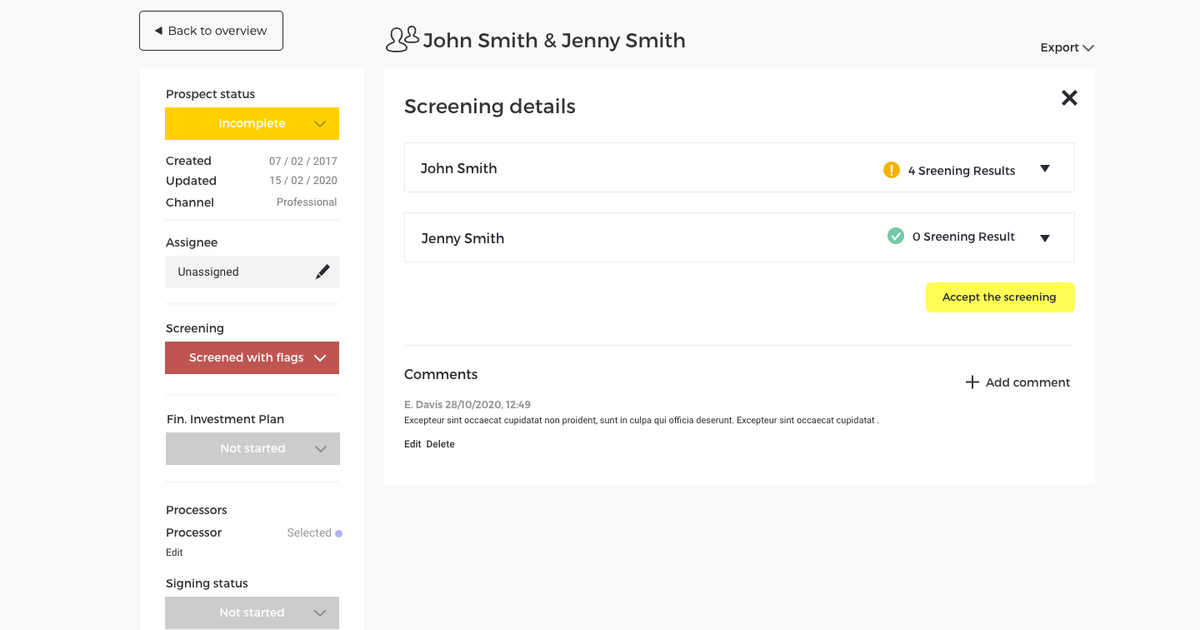Click the Processor selected status dot
The width and height of the screenshot is (1200, 630).
(339, 533)
